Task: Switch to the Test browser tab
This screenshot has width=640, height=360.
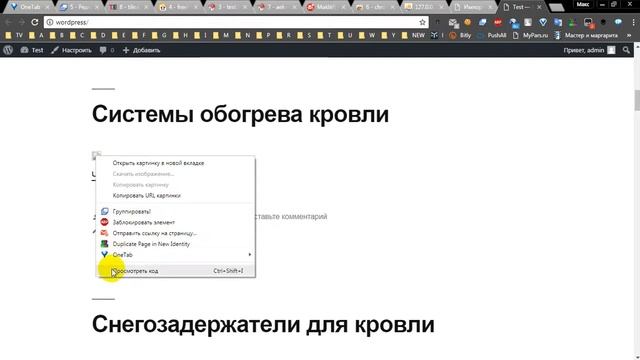Action: click(x=521, y=7)
